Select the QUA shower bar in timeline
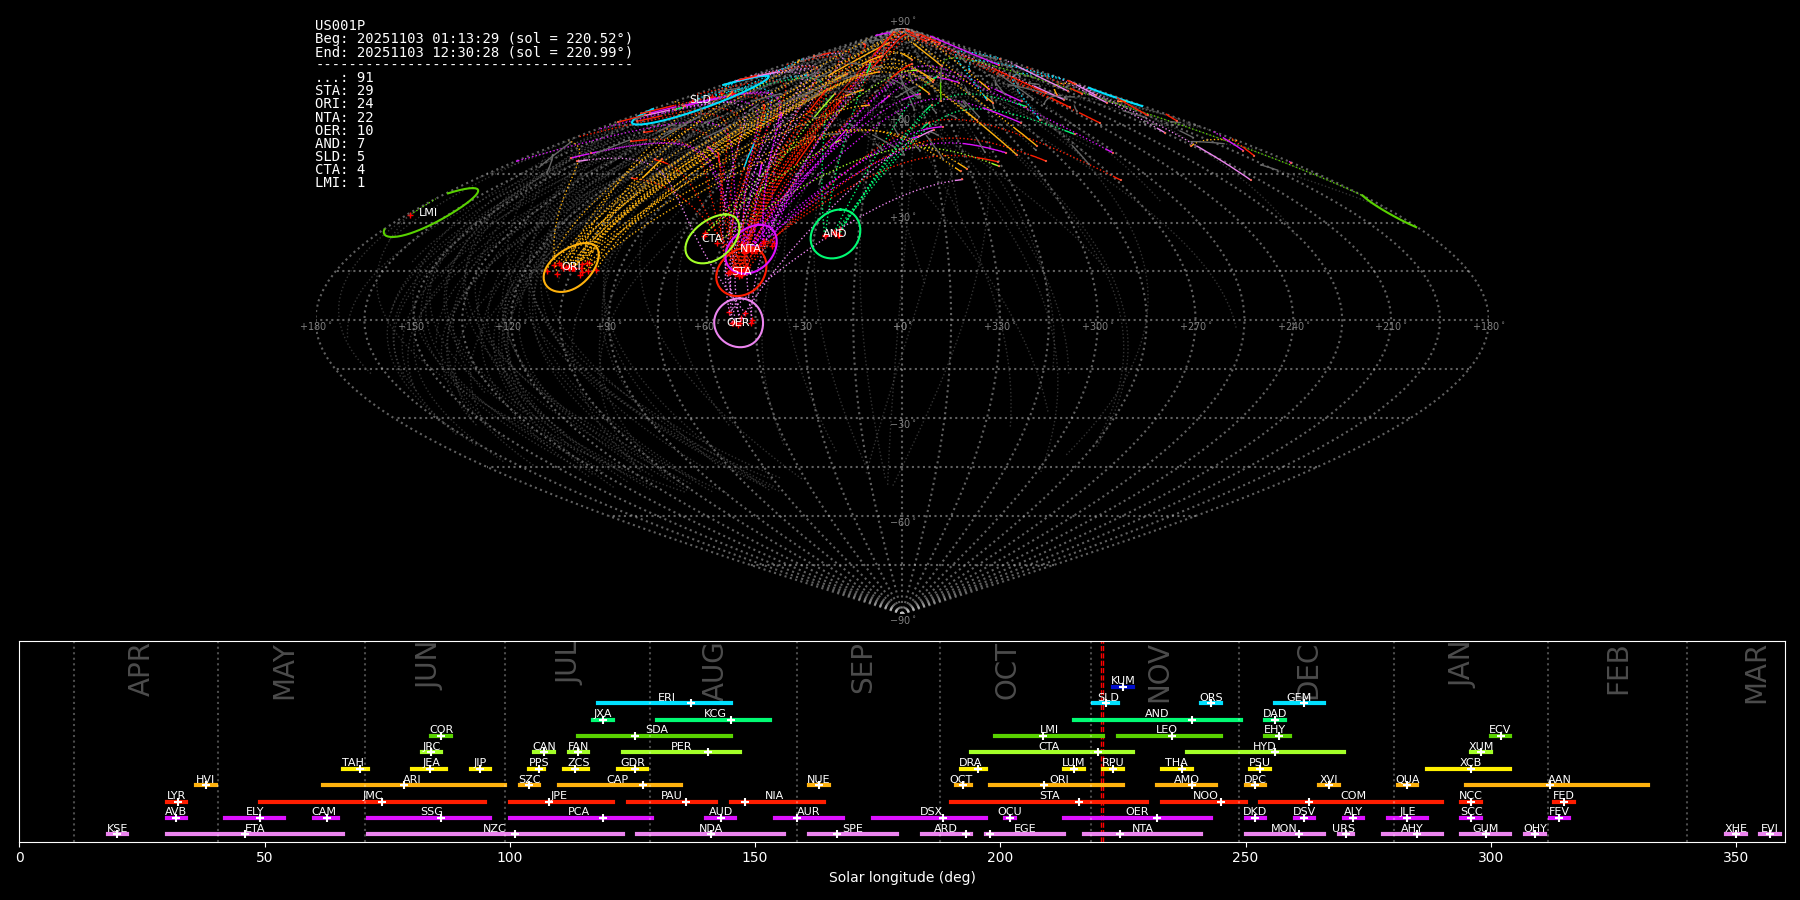The image size is (1800, 900). (x=1407, y=785)
